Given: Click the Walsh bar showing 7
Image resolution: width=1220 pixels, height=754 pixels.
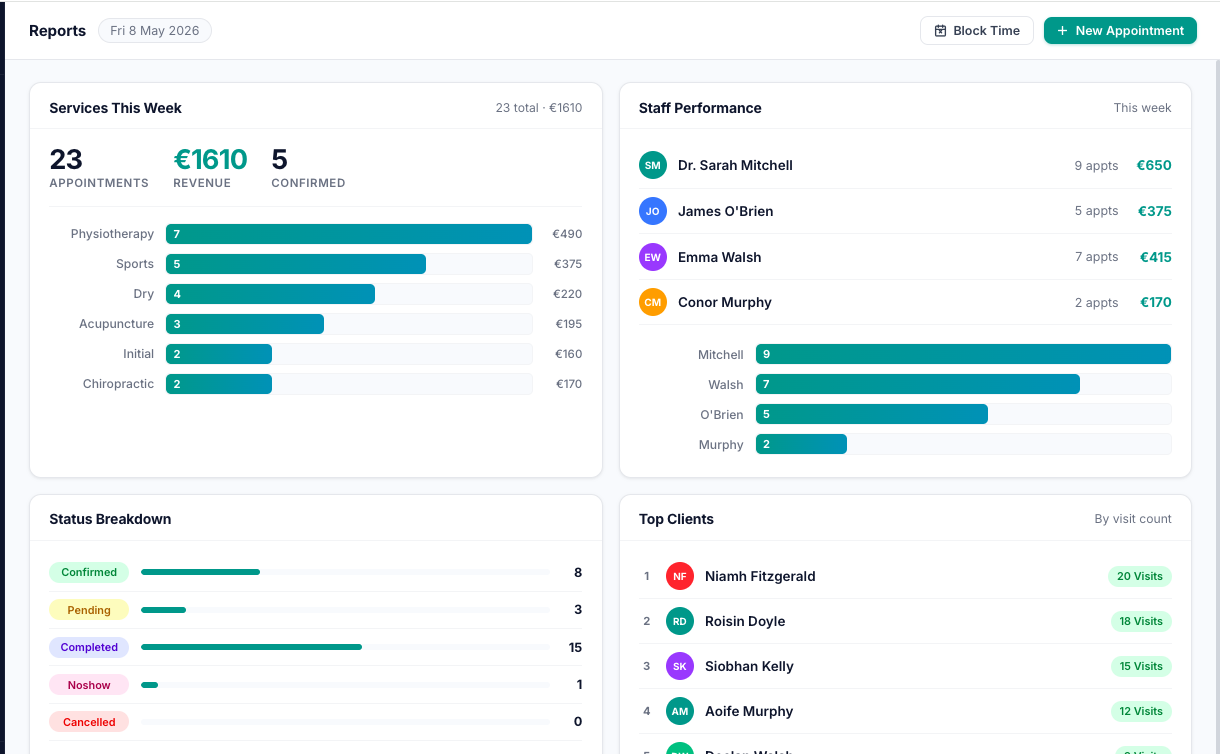Looking at the screenshot, I should coord(918,384).
